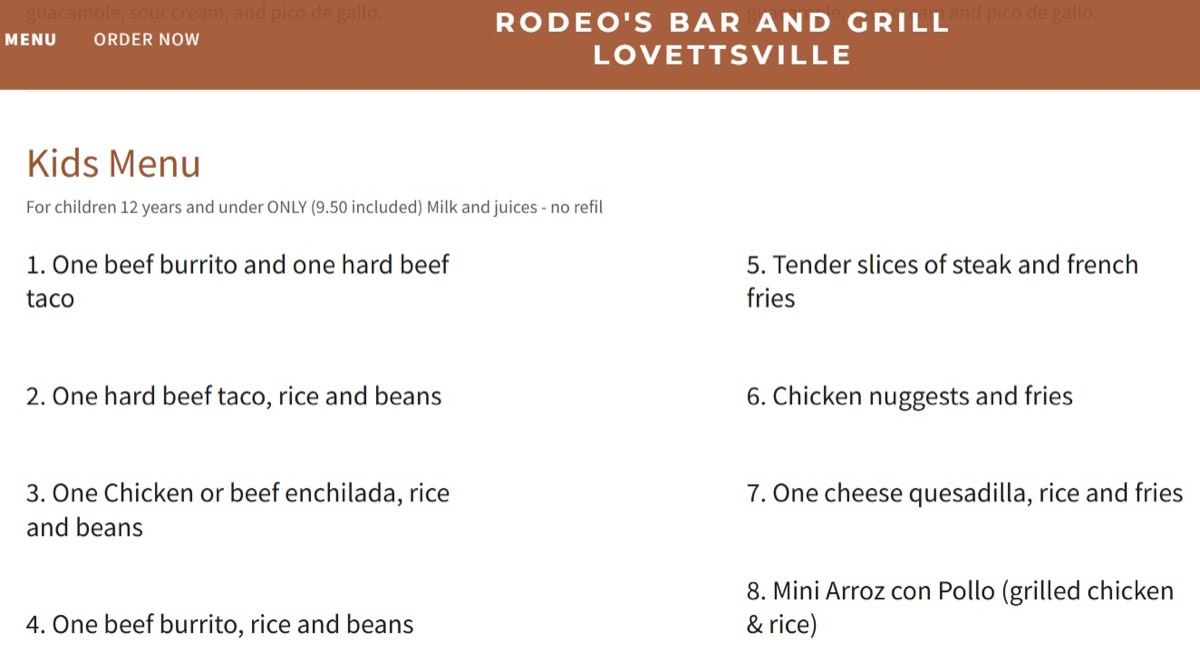Select item 3, chicken or beef enchilada
This screenshot has width=1200, height=653.
(x=238, y=509)
